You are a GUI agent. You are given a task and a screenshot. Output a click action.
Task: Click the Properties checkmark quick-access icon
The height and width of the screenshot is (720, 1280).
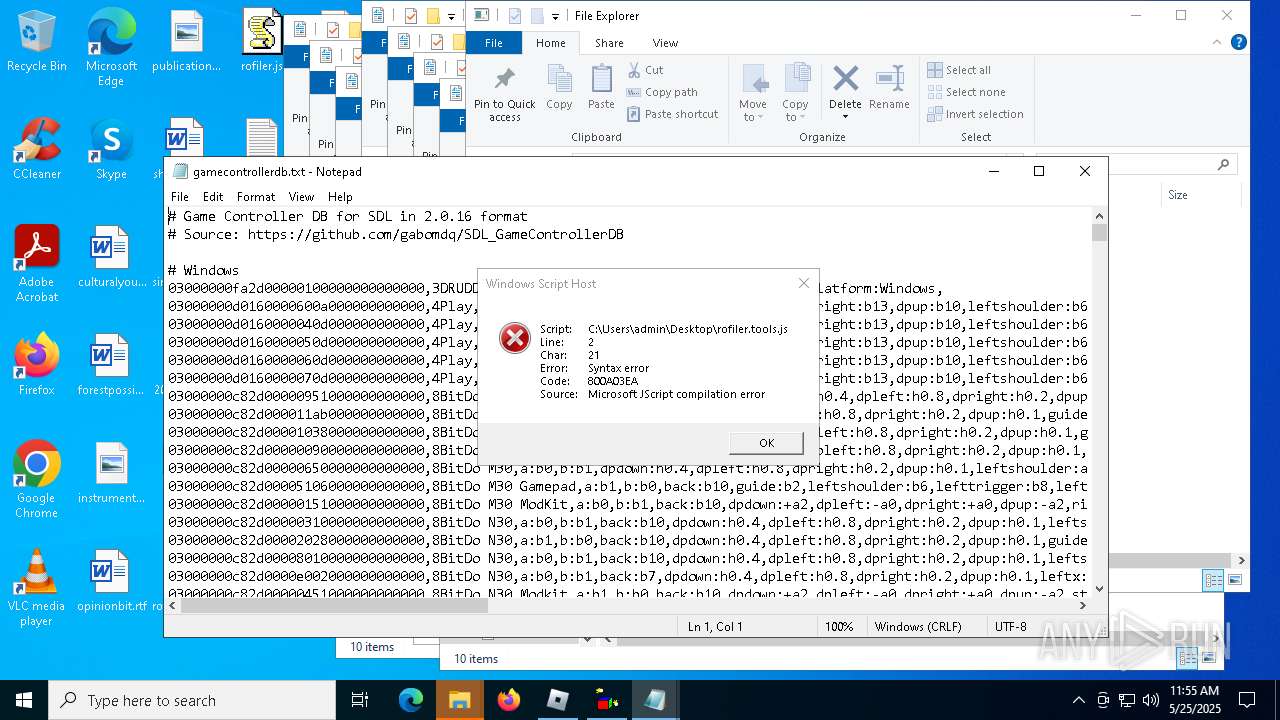click(515, 16)
